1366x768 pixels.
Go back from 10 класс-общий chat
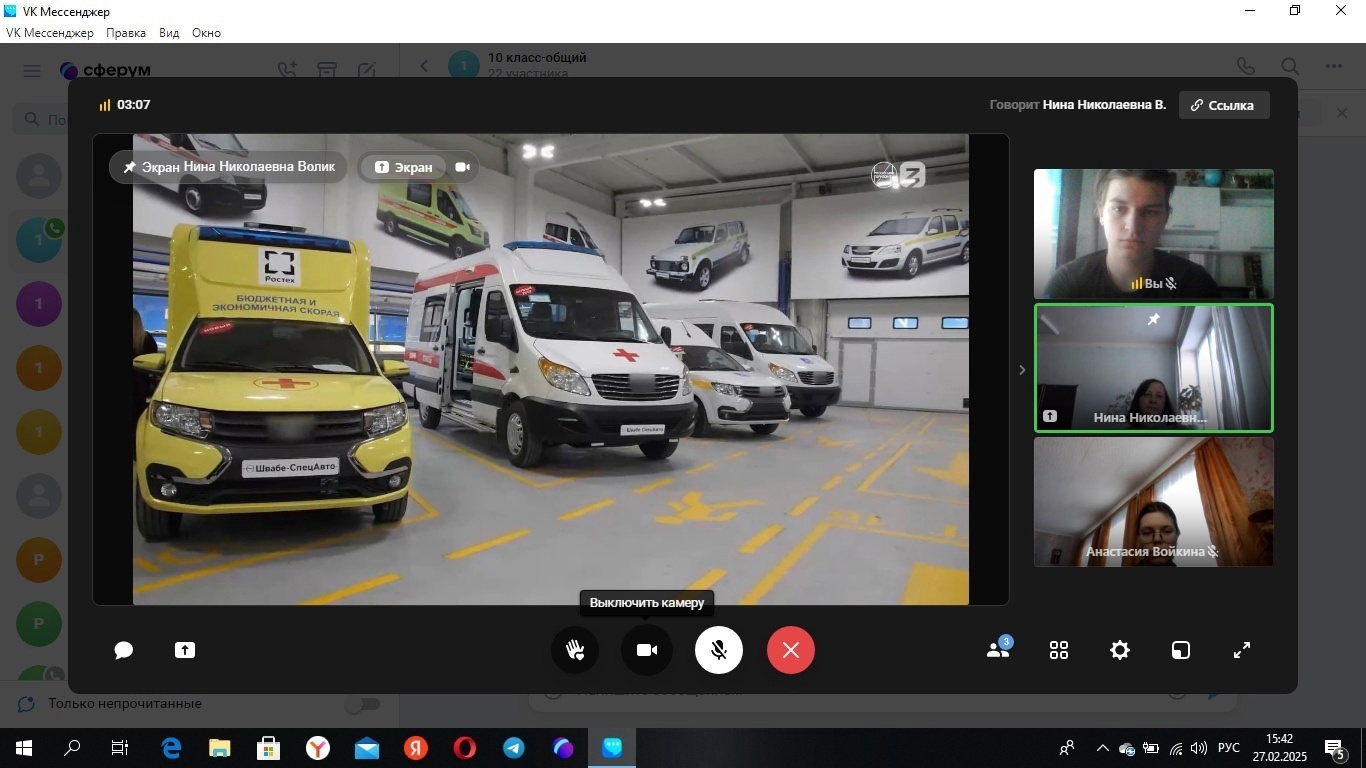pos(424,66)
